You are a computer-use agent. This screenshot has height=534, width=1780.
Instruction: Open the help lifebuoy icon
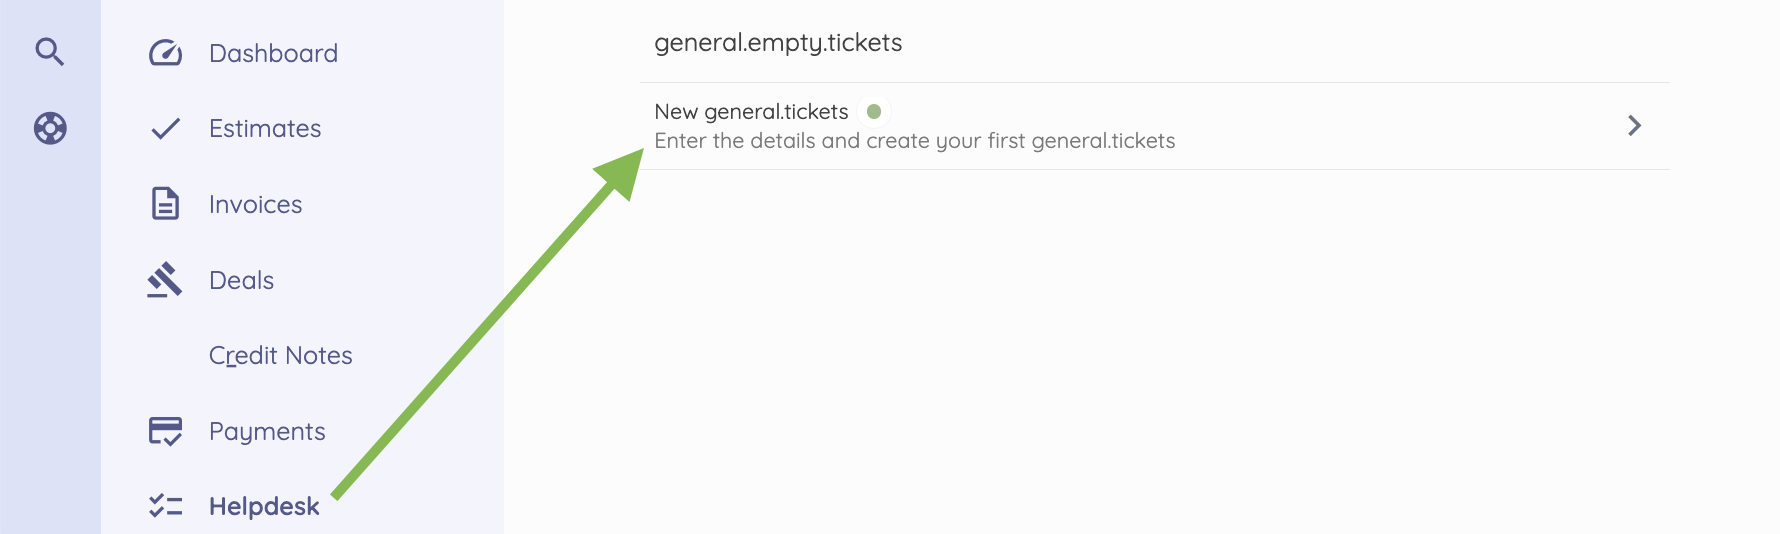pyautogui.click(x=50, y=128)
